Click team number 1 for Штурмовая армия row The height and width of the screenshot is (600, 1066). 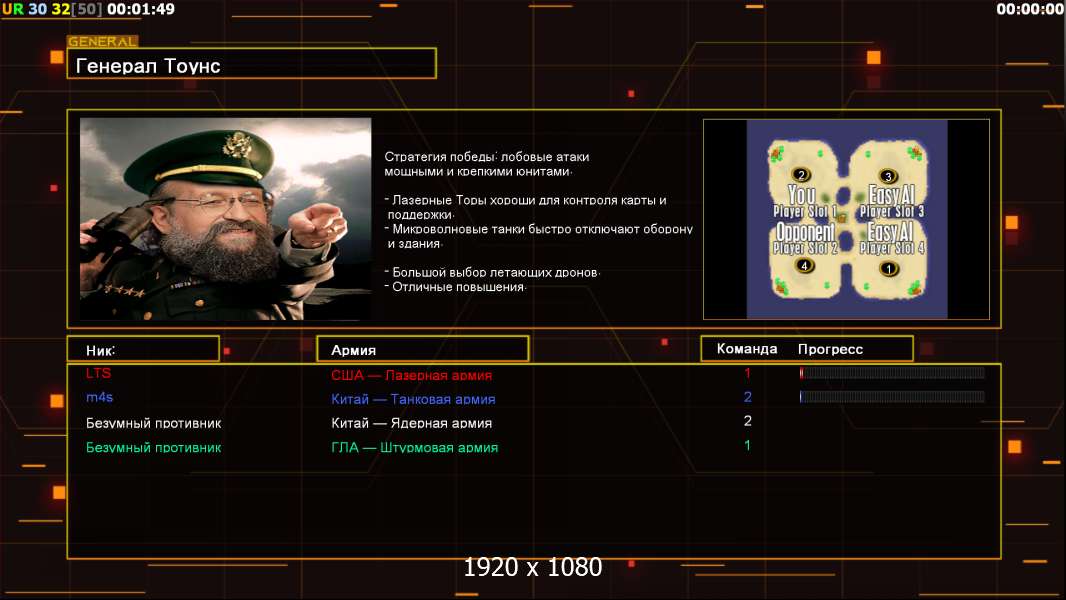click(x=747, y=445)
